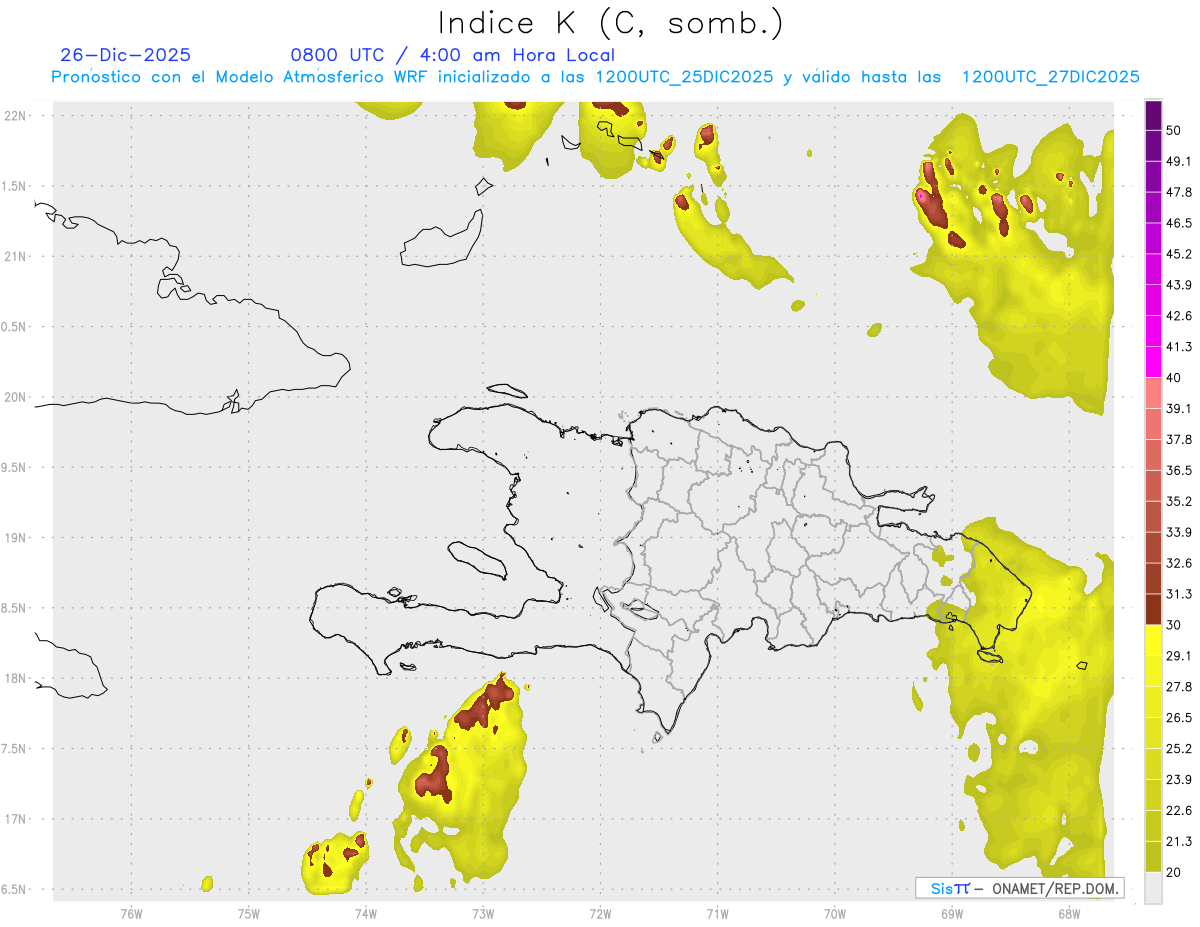Click the colorbar value '39.1'

1178,408
